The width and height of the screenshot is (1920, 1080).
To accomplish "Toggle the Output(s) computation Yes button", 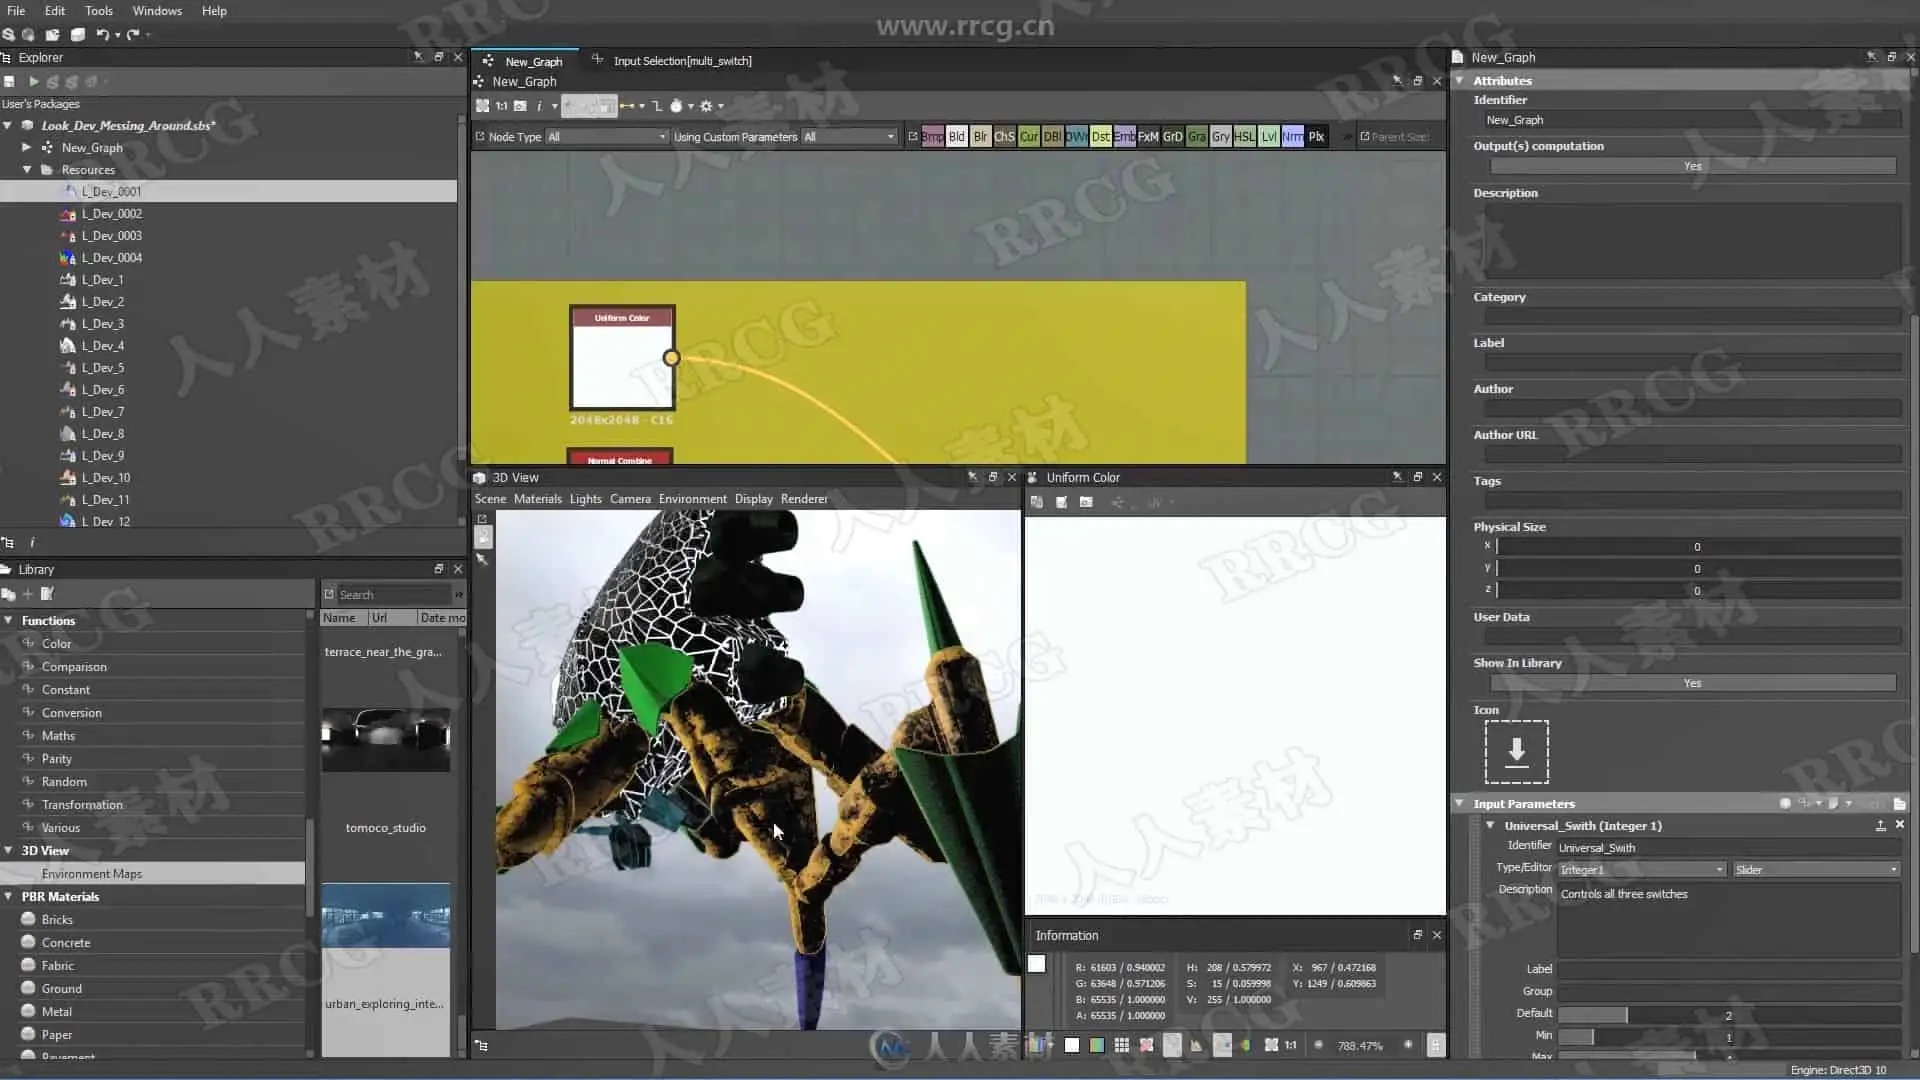I will (1692, 166).
